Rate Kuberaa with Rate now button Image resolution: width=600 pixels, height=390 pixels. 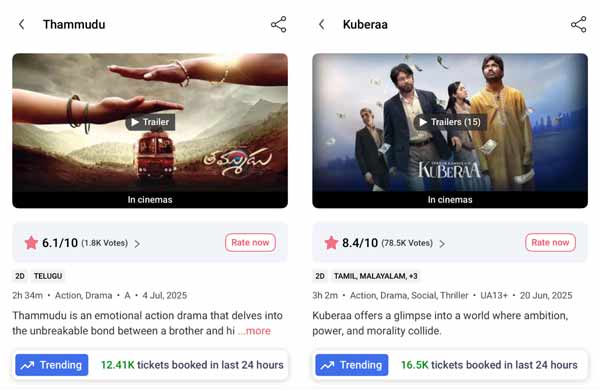pyautogui.click(x=550, y=243)
